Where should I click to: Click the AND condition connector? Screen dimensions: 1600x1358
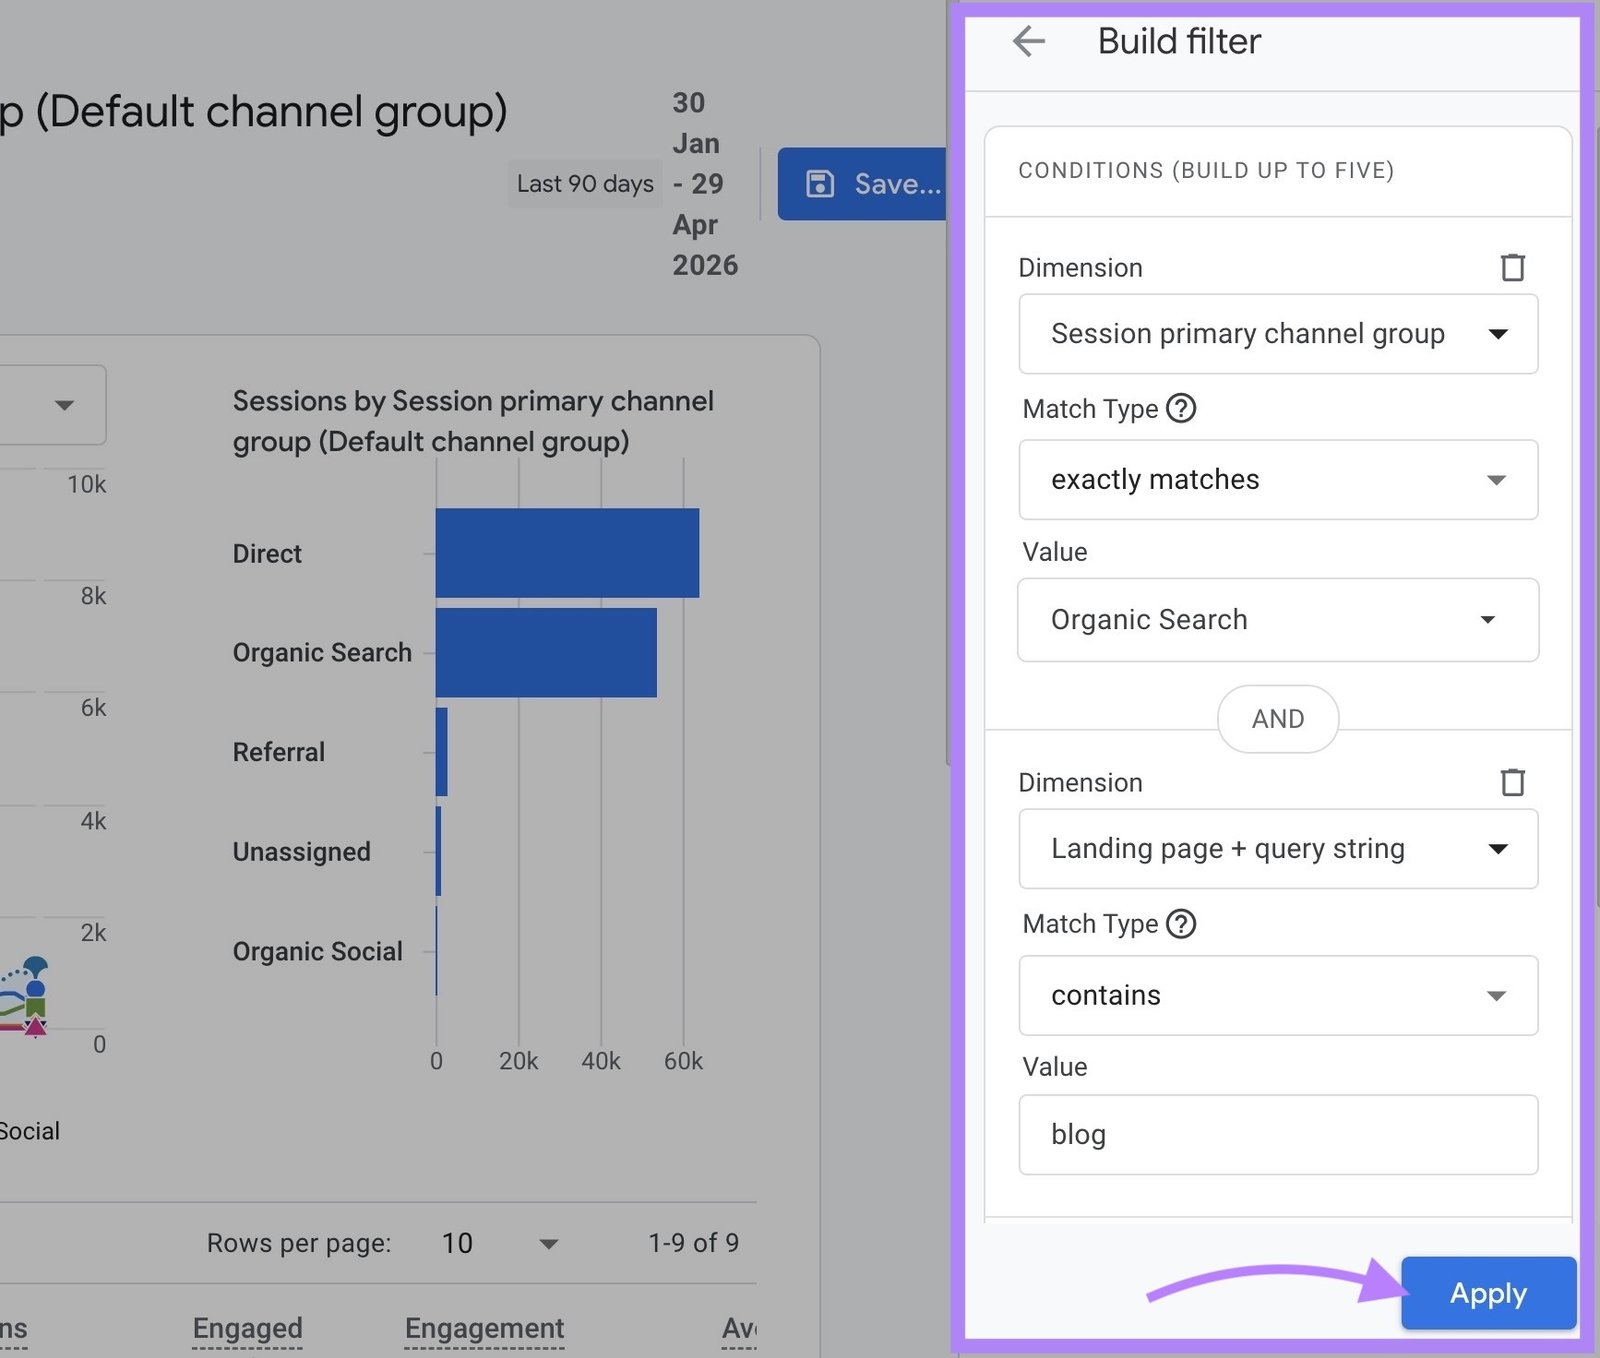1278,719
